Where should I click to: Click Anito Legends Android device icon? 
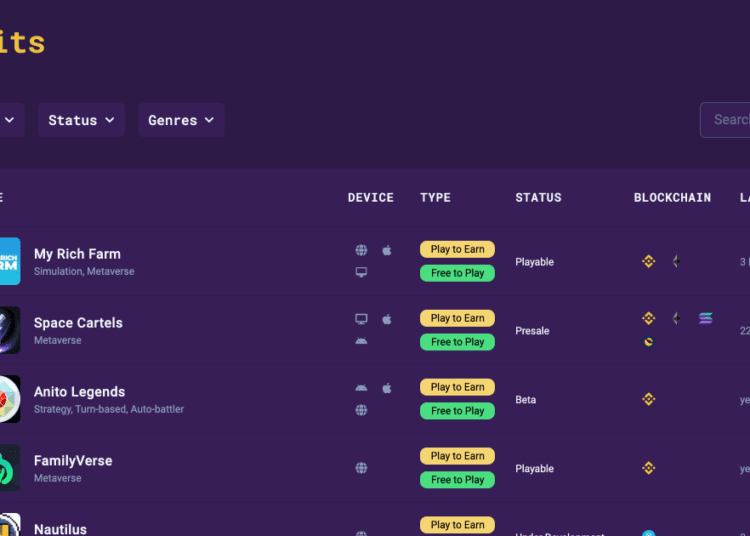tap(361, 388)
